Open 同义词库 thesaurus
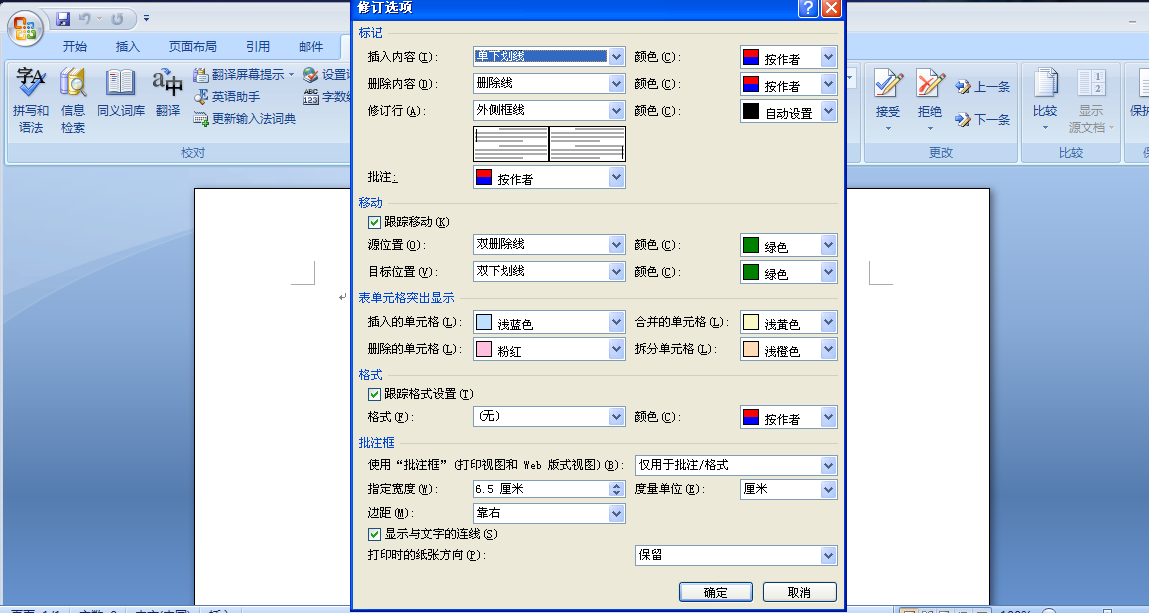 pyautogui.click(x=121, y=93)
